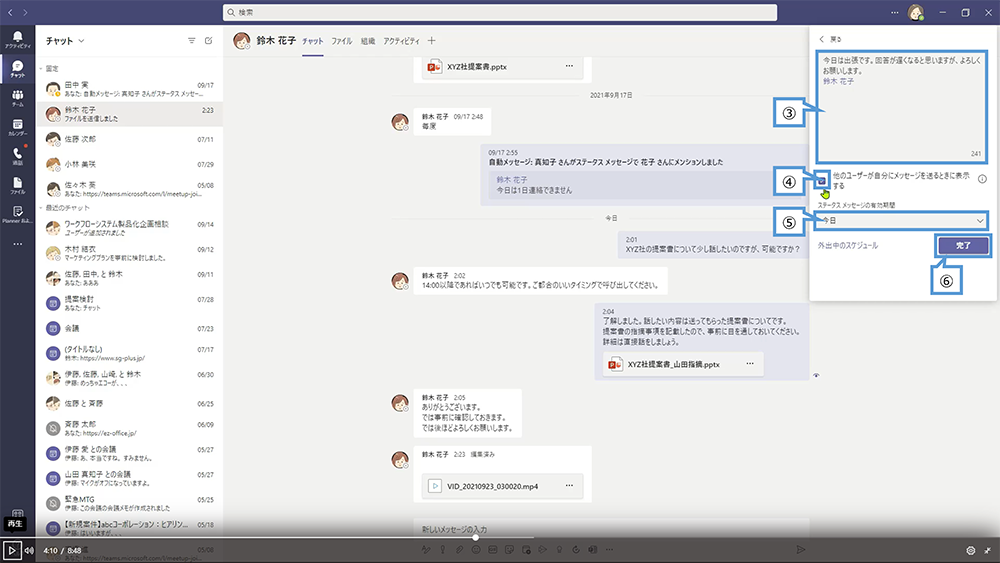Switch to the ファイル tab
Image resolution: width=1000 pixels, height=563 pixels.
click(342, 41)
